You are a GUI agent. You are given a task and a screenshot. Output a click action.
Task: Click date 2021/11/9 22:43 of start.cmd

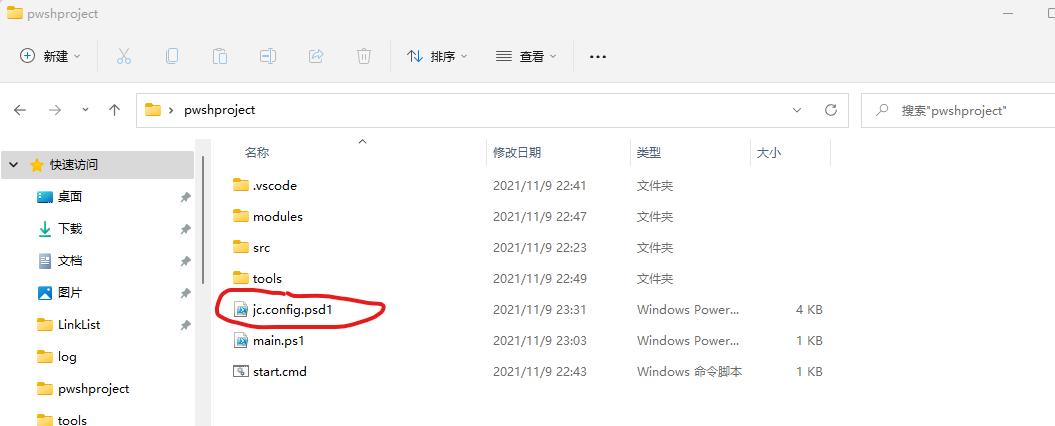coord(540,371)
